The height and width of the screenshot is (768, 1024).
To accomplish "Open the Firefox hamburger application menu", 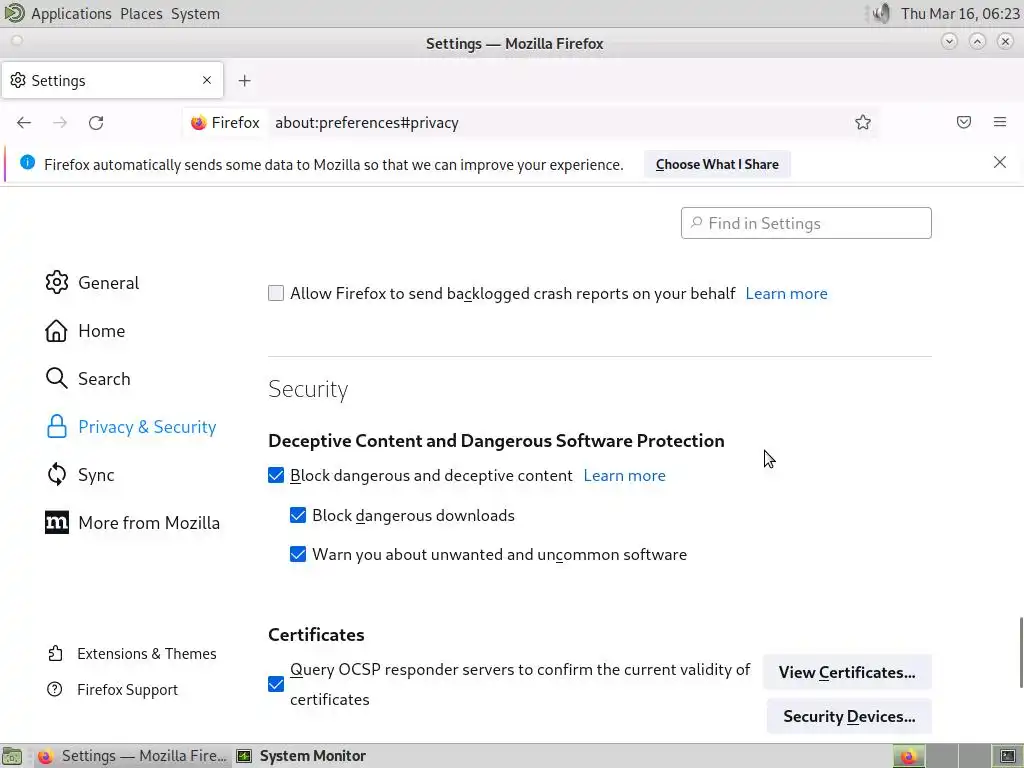I will [x=1000, y=123].
